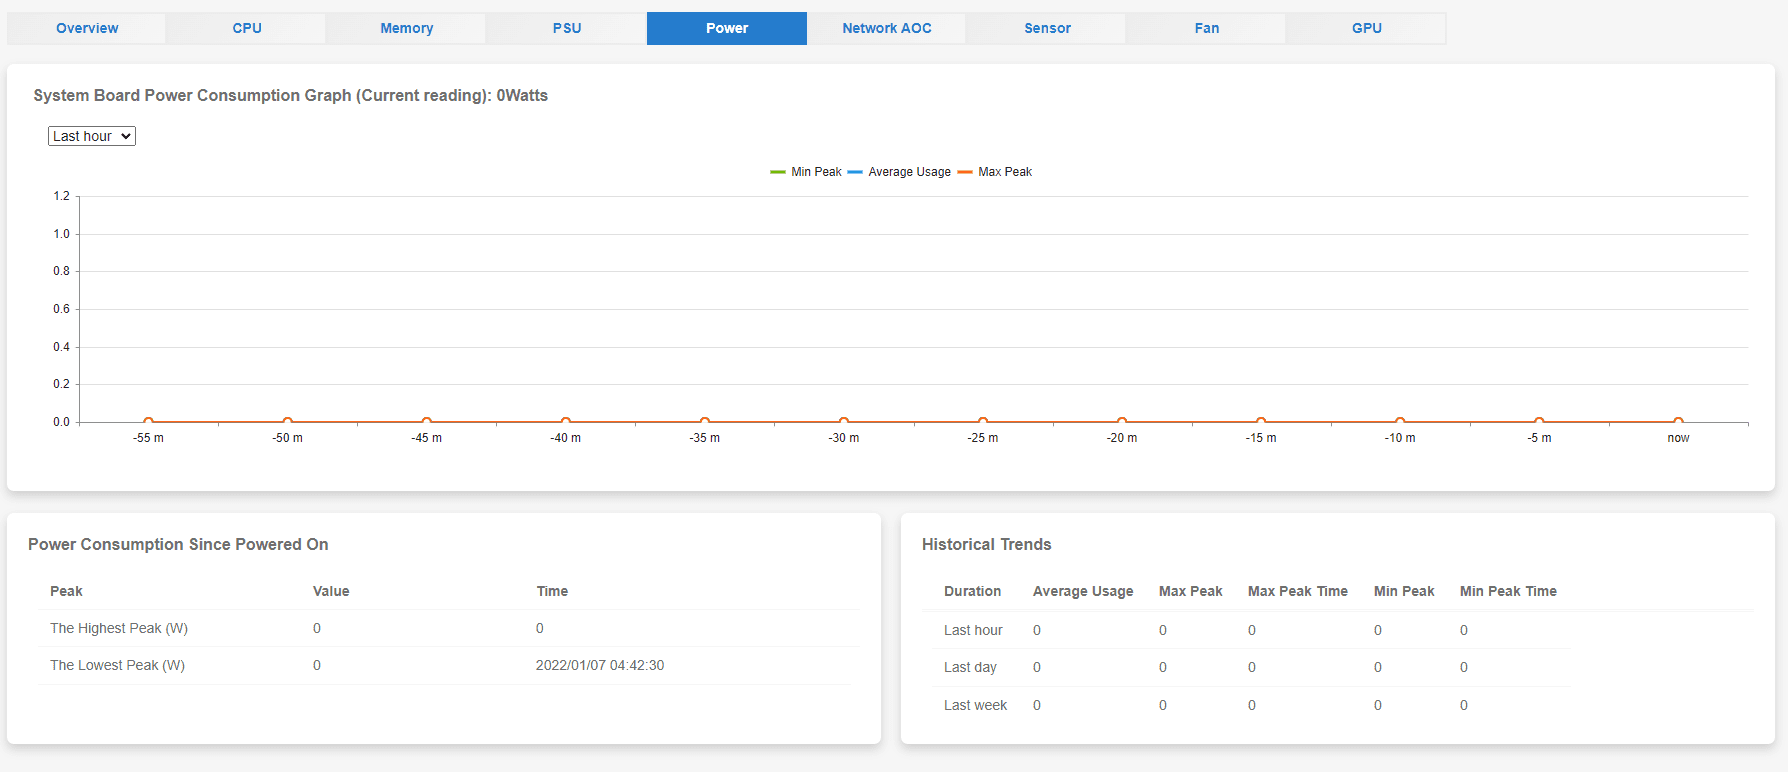Click the 1.2 y-axis label

[x=62, y=196]
